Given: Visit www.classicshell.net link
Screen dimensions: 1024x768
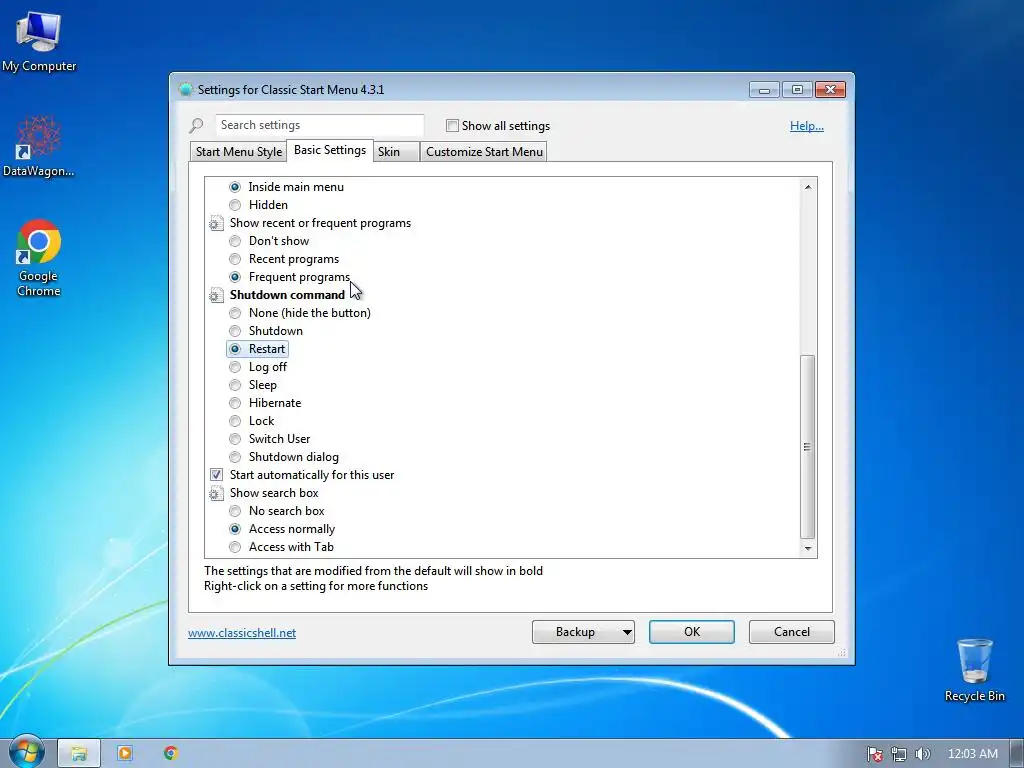Looking at the screenshot, I should pos(242,633).
